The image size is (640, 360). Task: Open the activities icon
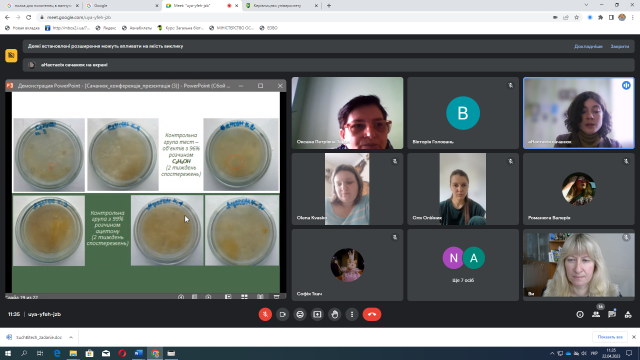[628, 314]
